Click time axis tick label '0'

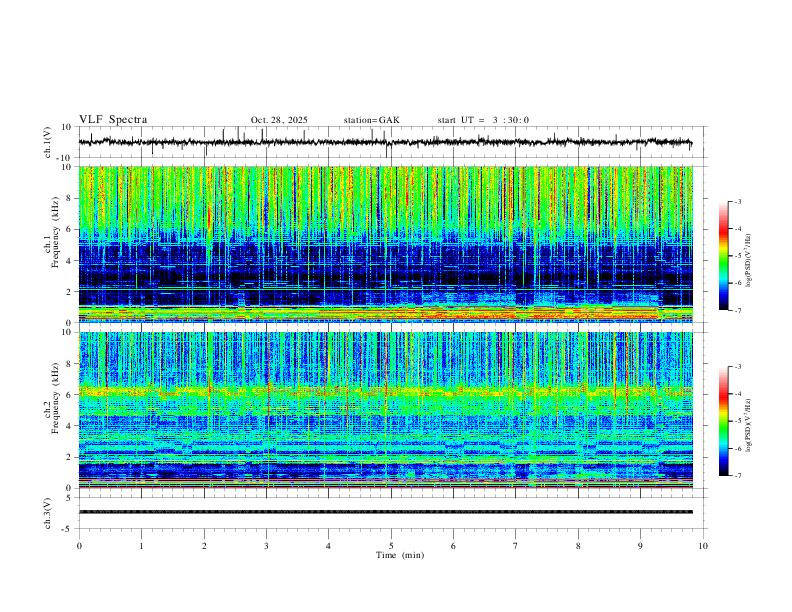pos(79,546)
